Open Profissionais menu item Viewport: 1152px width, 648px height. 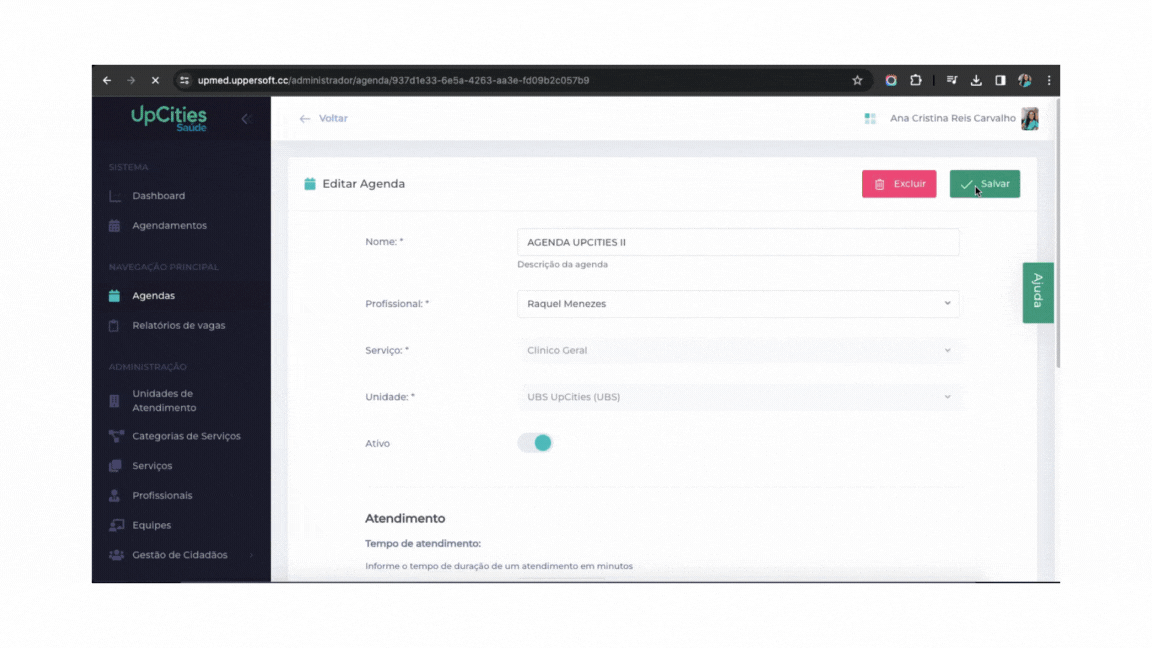coord(162,496)
